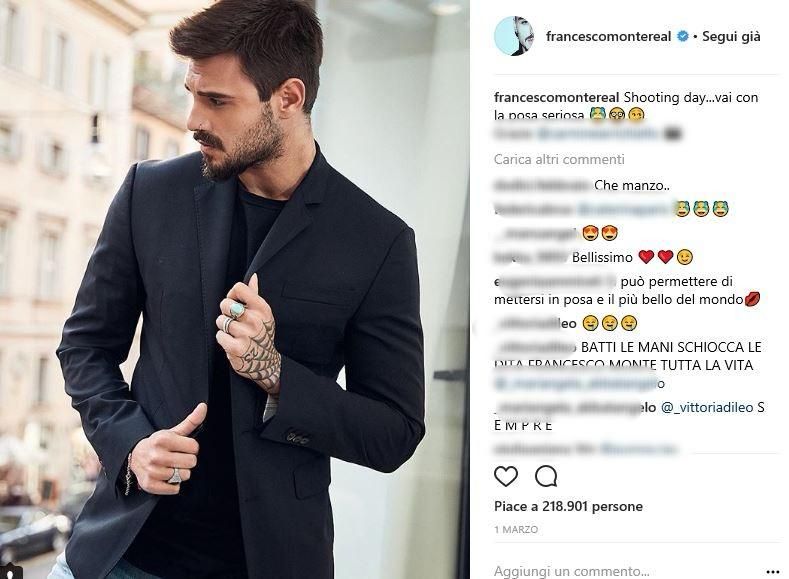This screenshot has height=579, width=789.
Task: Click the francescomontereal profile avatar
Action: pyautogui.click(x=514, y=36)
